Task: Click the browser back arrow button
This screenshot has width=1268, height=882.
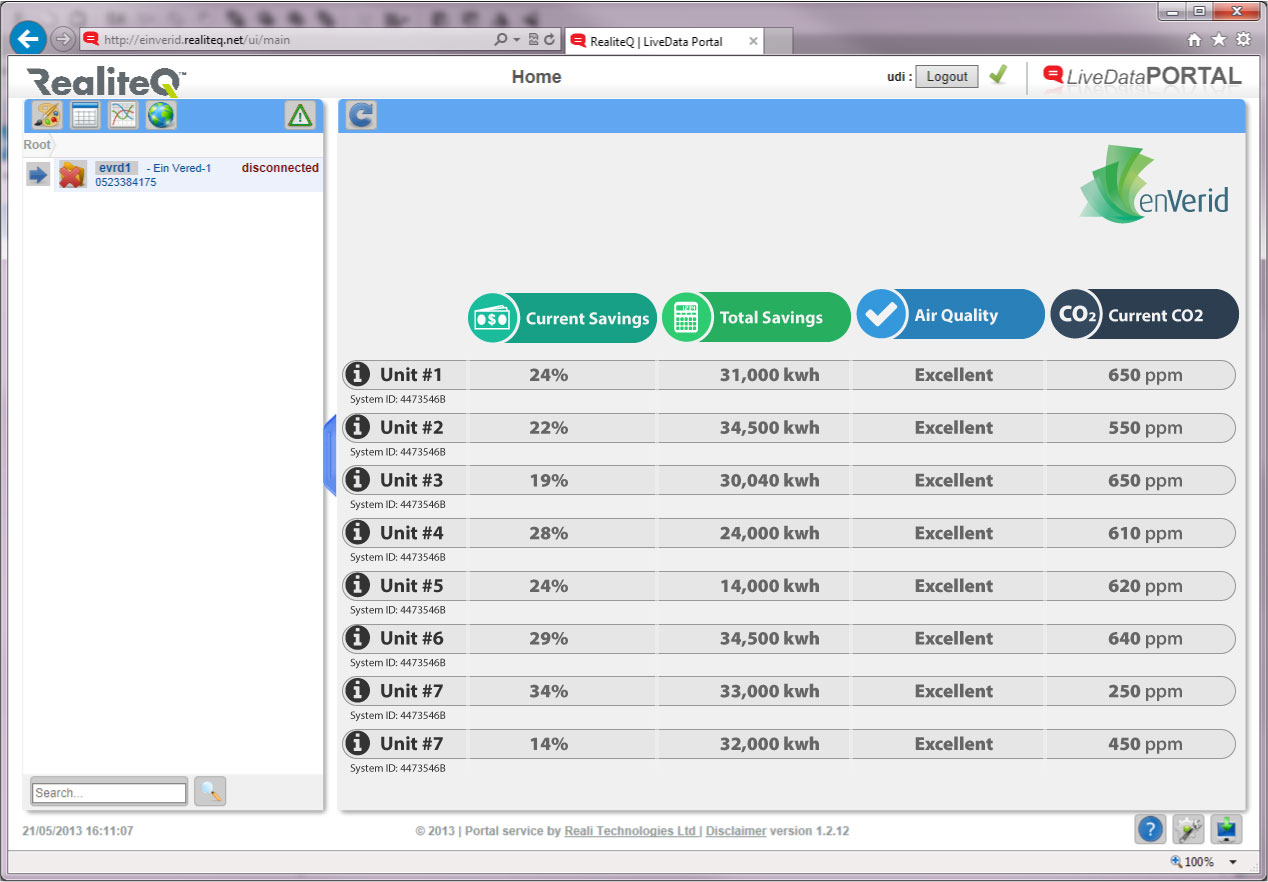Action: tap(29, 39)
